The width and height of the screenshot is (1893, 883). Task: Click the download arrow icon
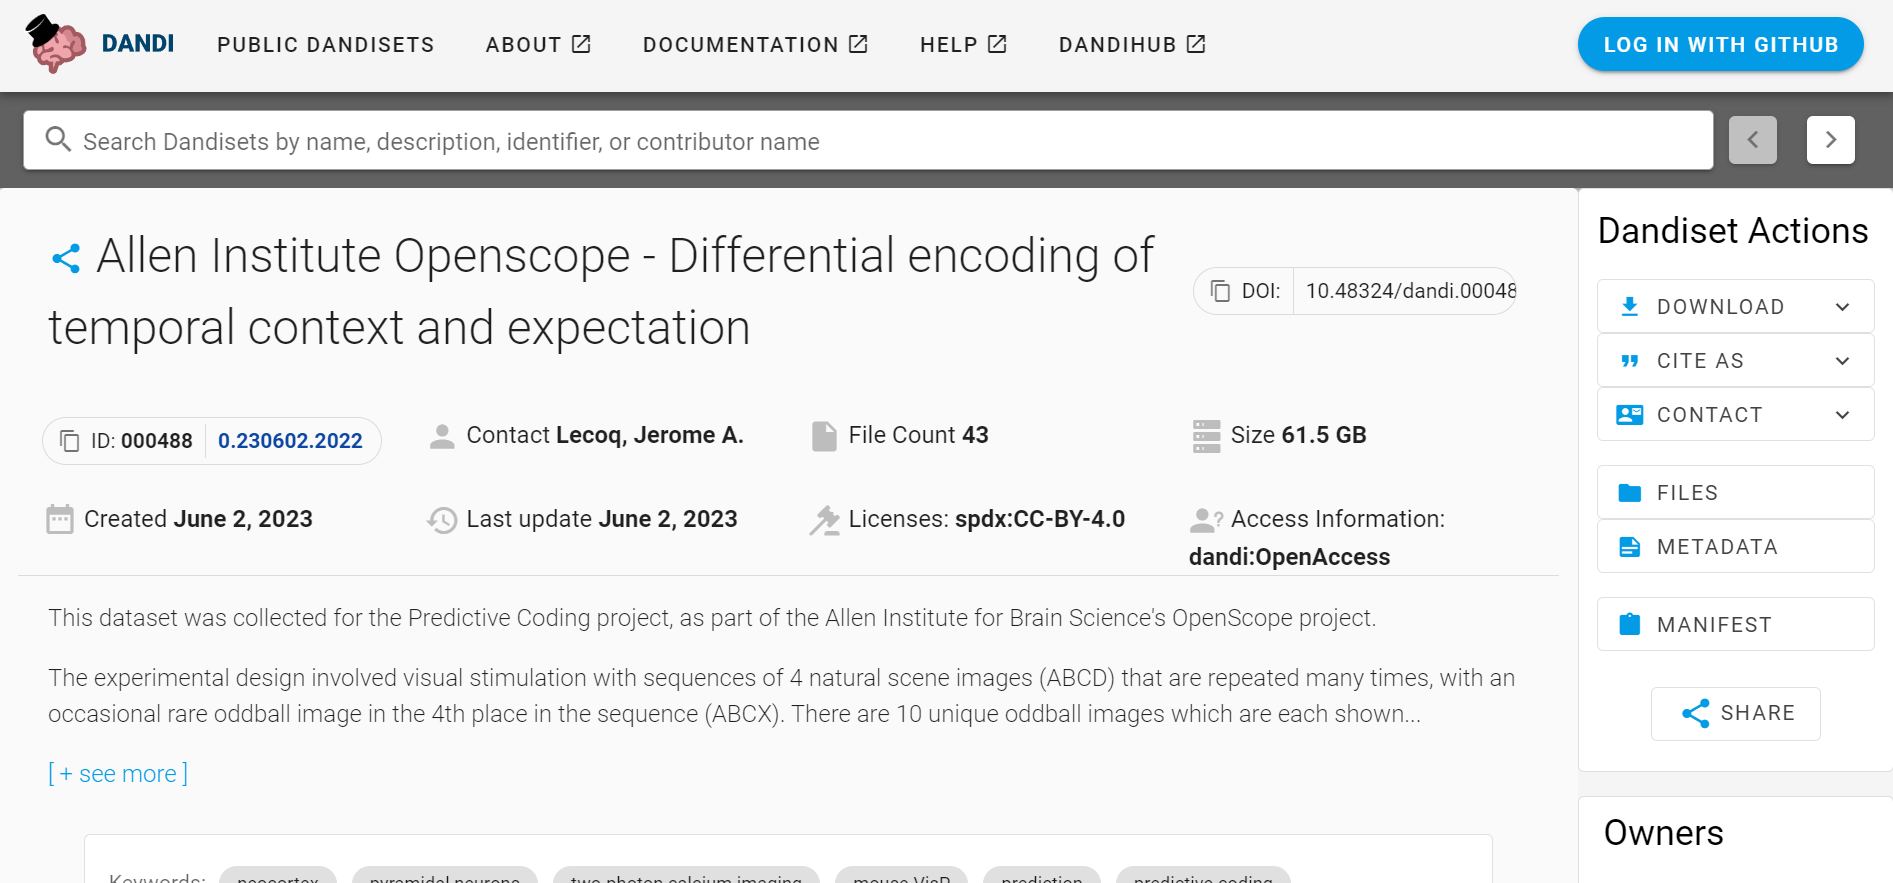tap(1630, 306)
